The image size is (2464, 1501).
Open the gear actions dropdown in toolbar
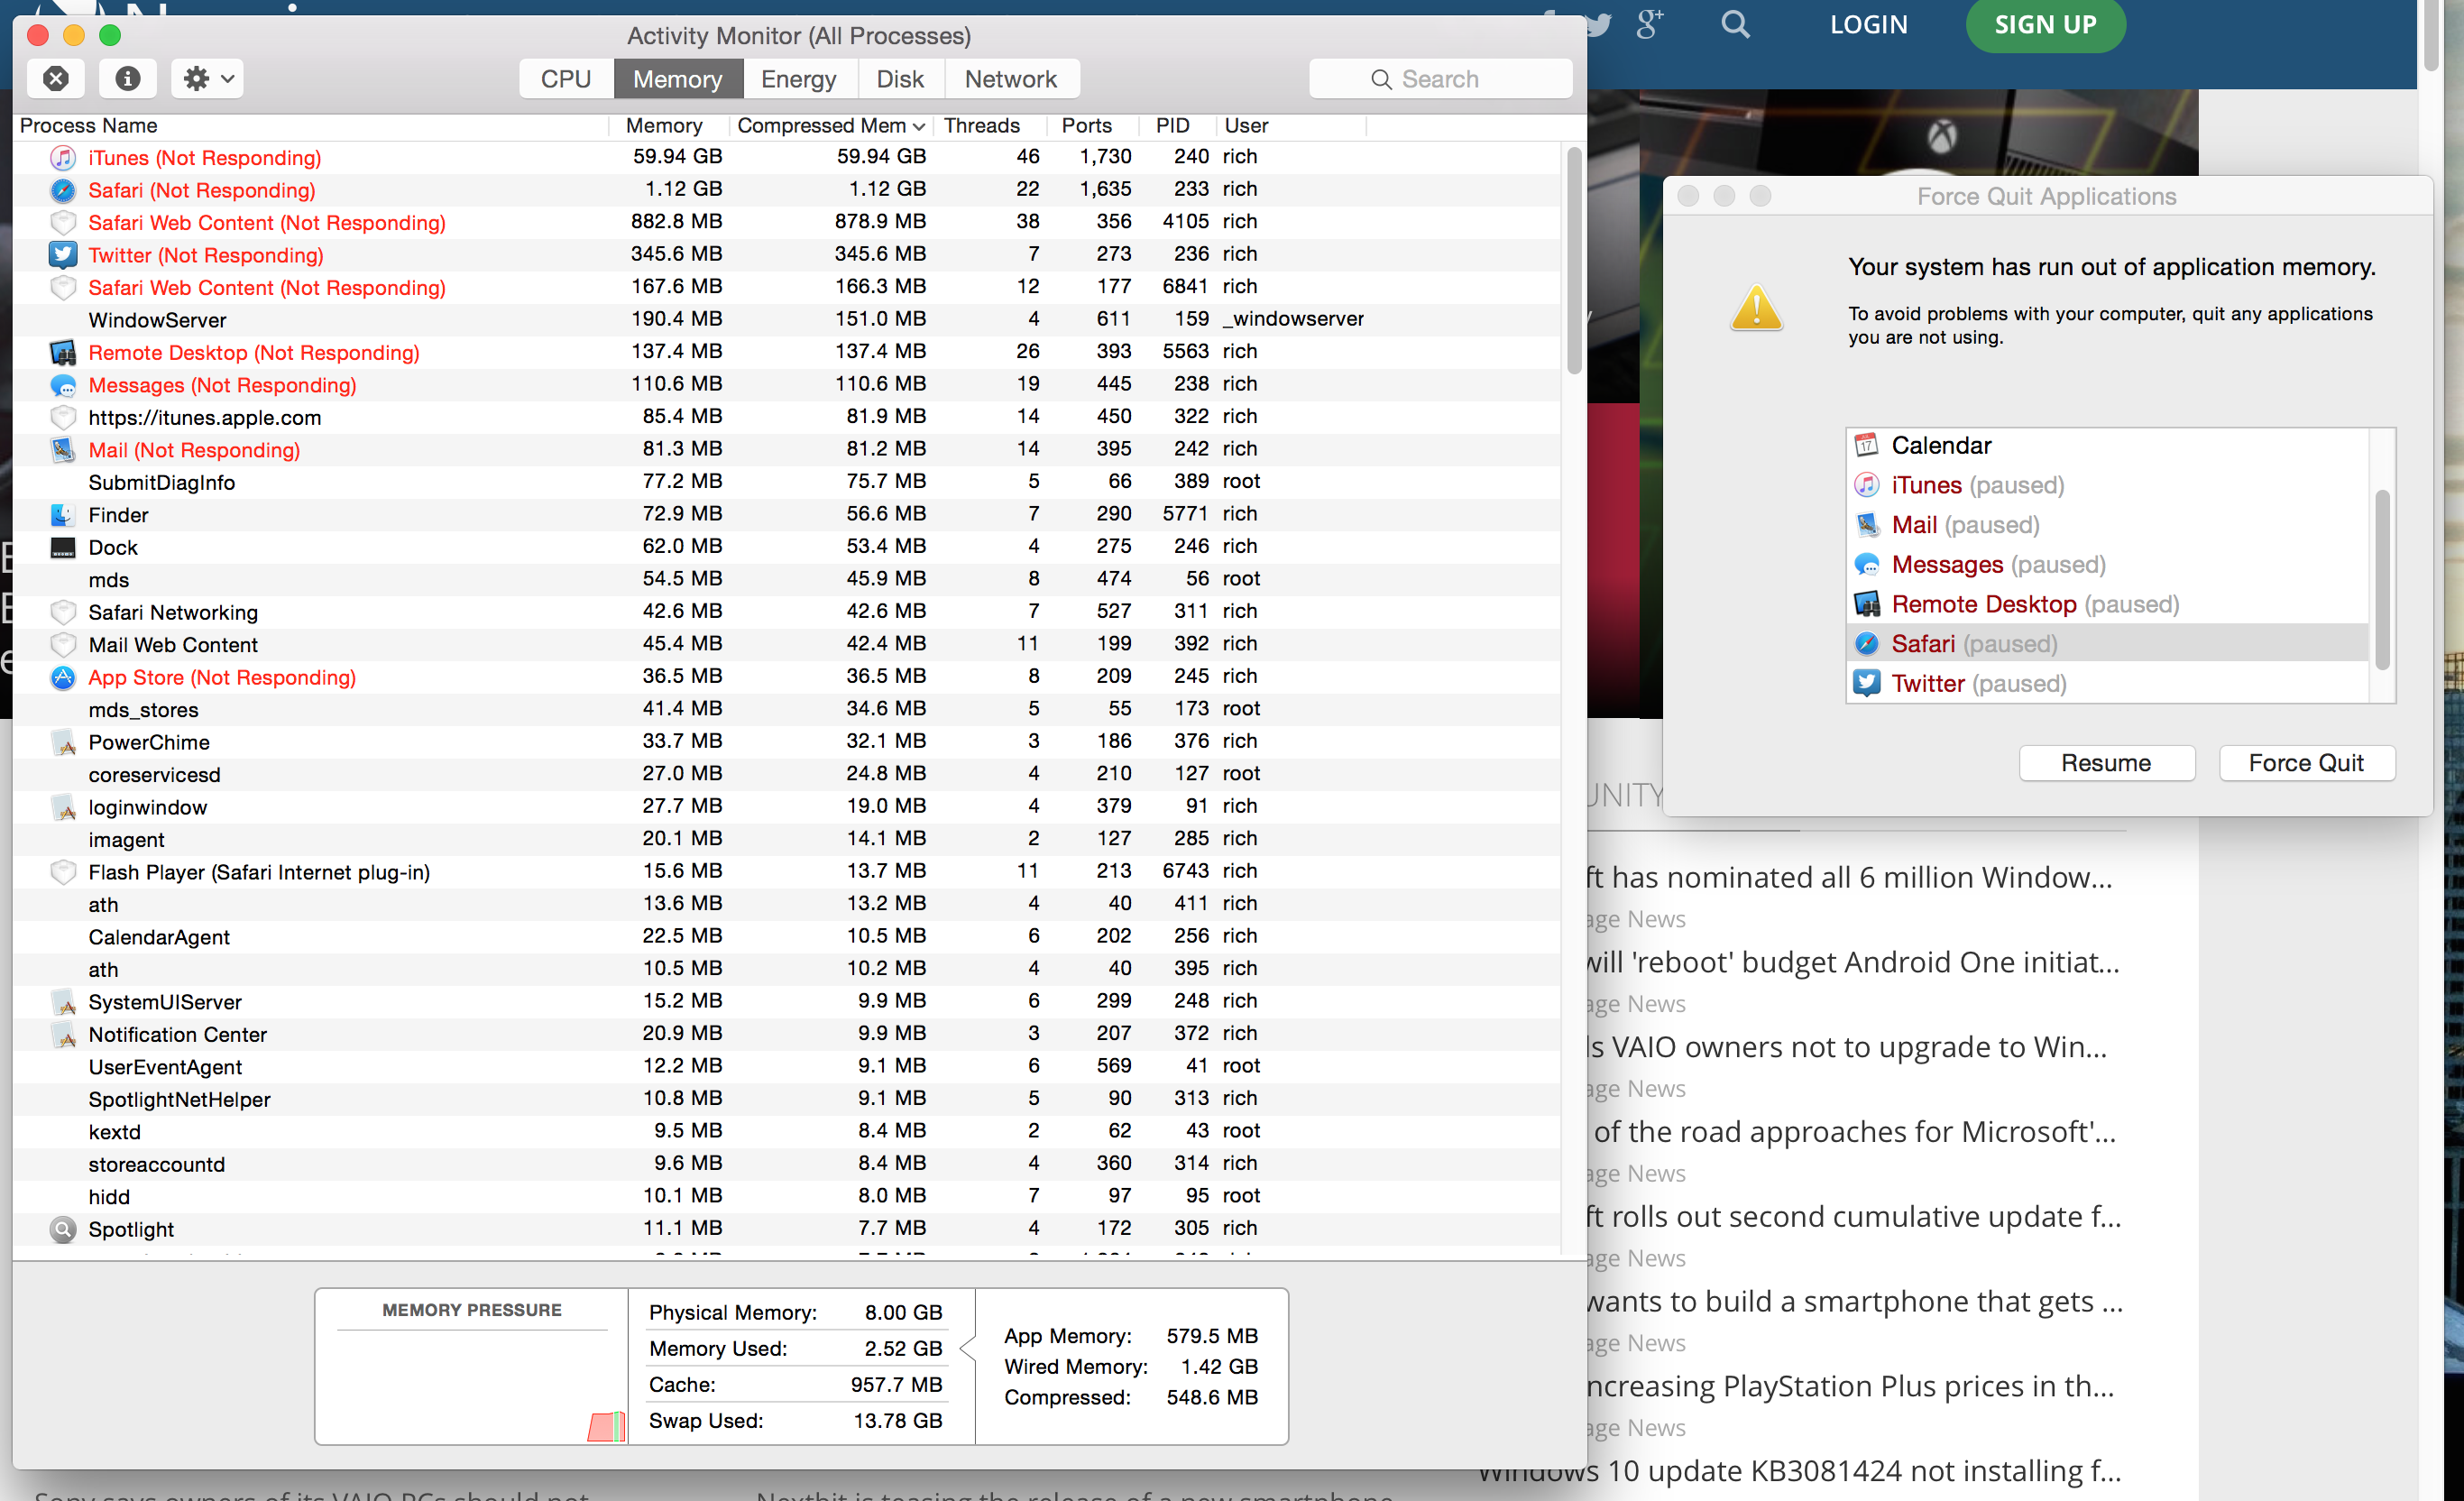(x=208, y=78)
